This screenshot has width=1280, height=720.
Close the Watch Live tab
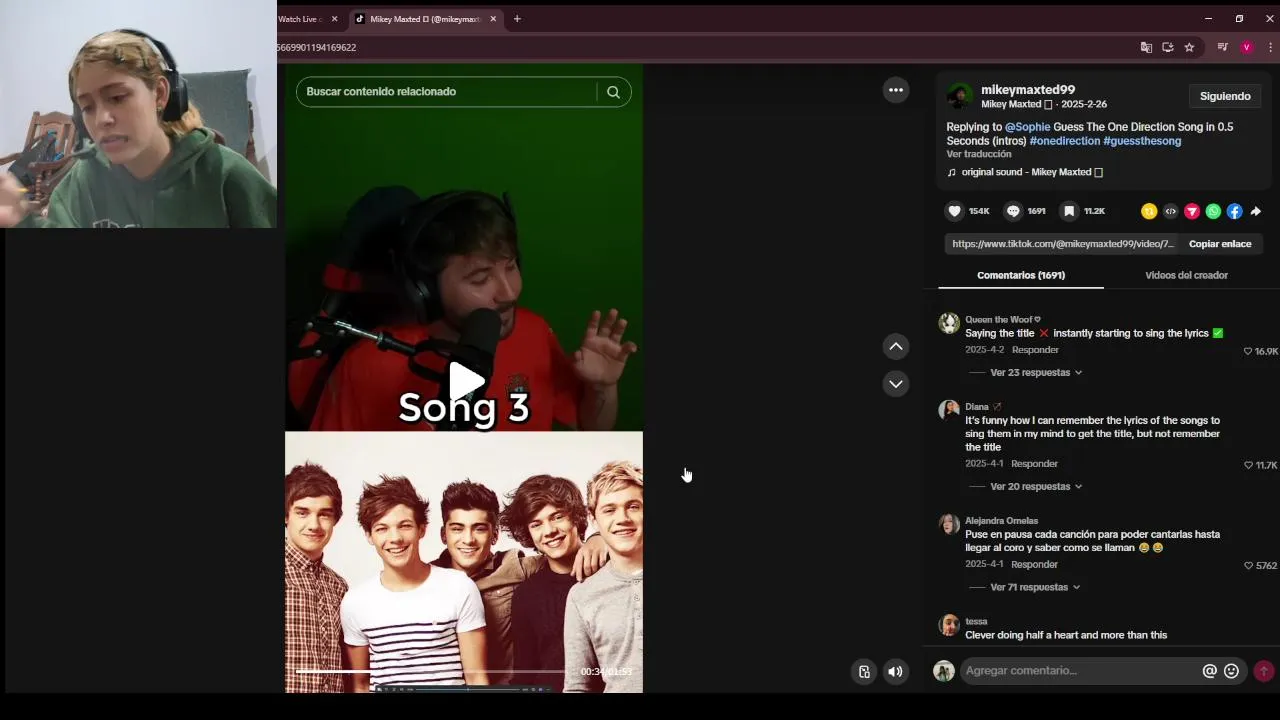tap(334, 19)
